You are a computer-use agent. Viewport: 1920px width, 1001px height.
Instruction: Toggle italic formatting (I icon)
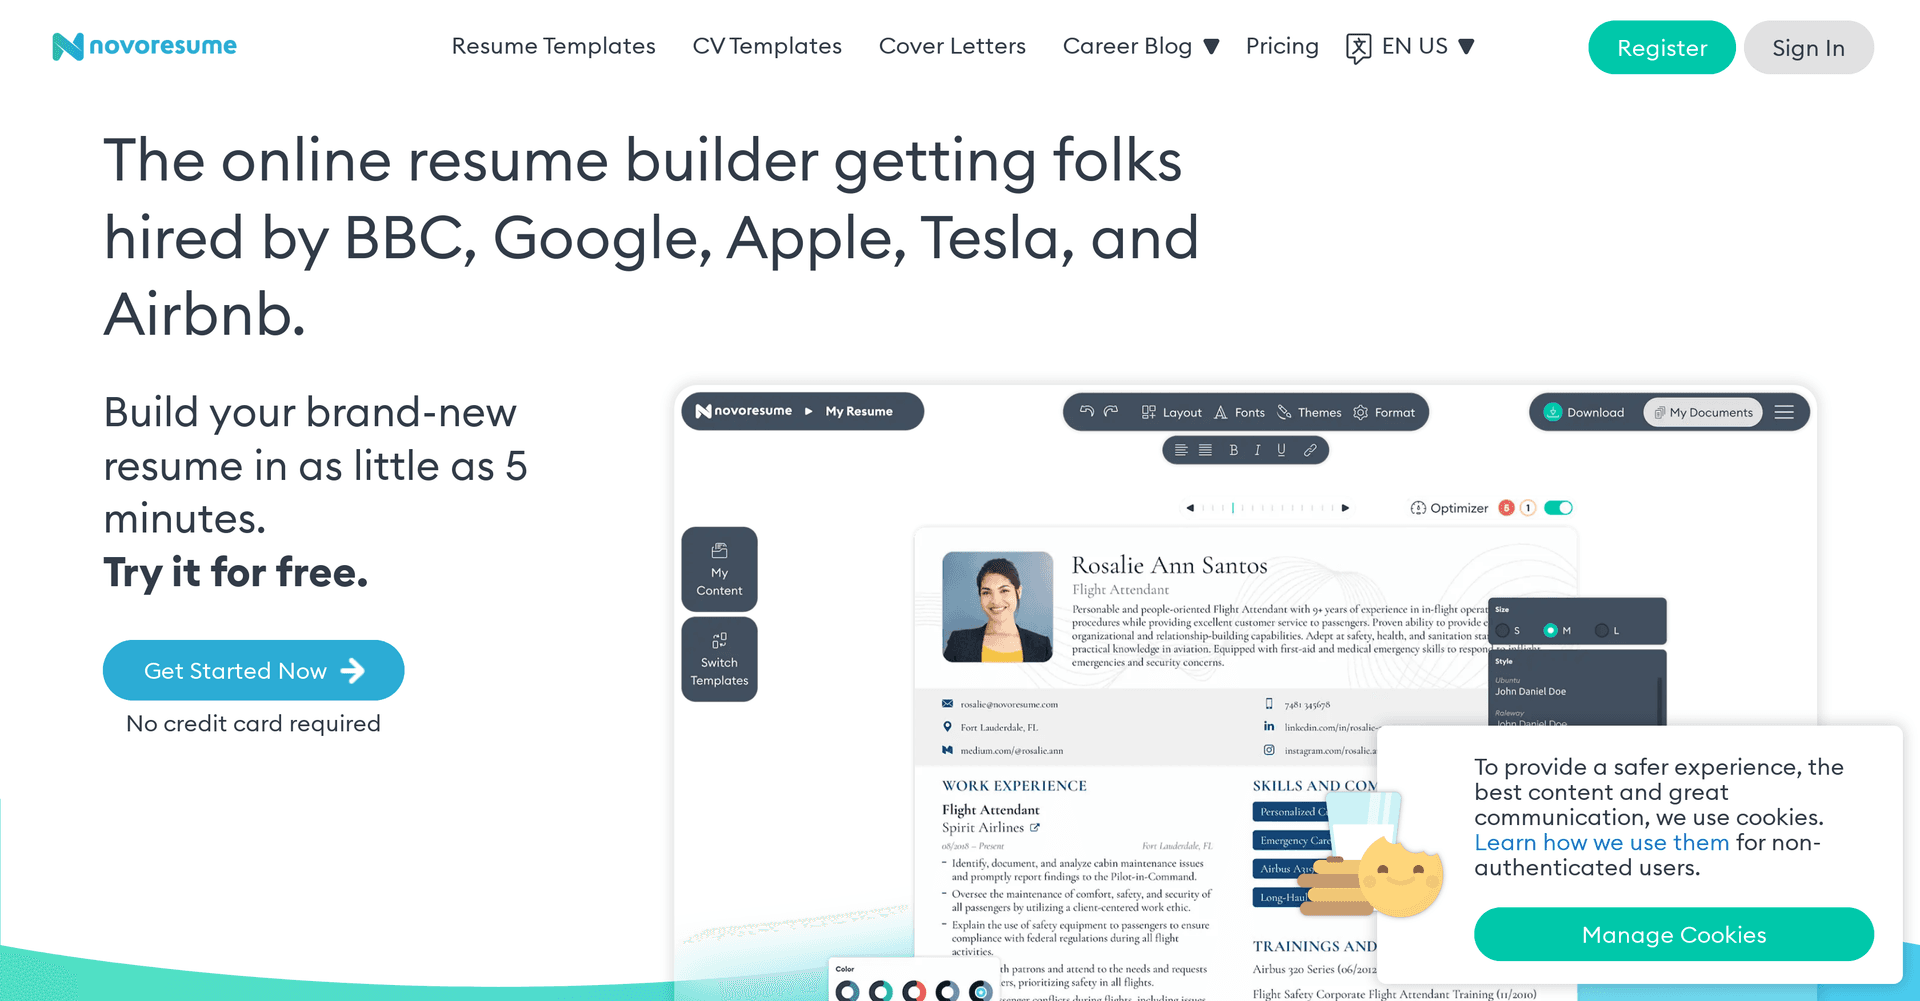(x=1257, y=450)
